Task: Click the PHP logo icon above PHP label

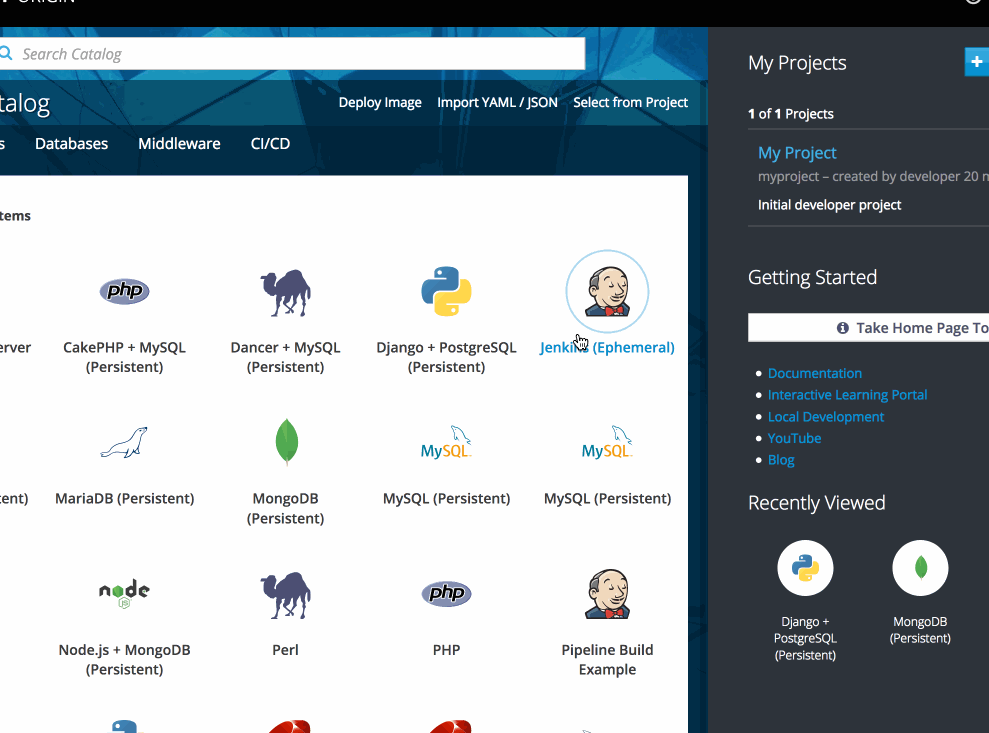Action: [447, 594]
